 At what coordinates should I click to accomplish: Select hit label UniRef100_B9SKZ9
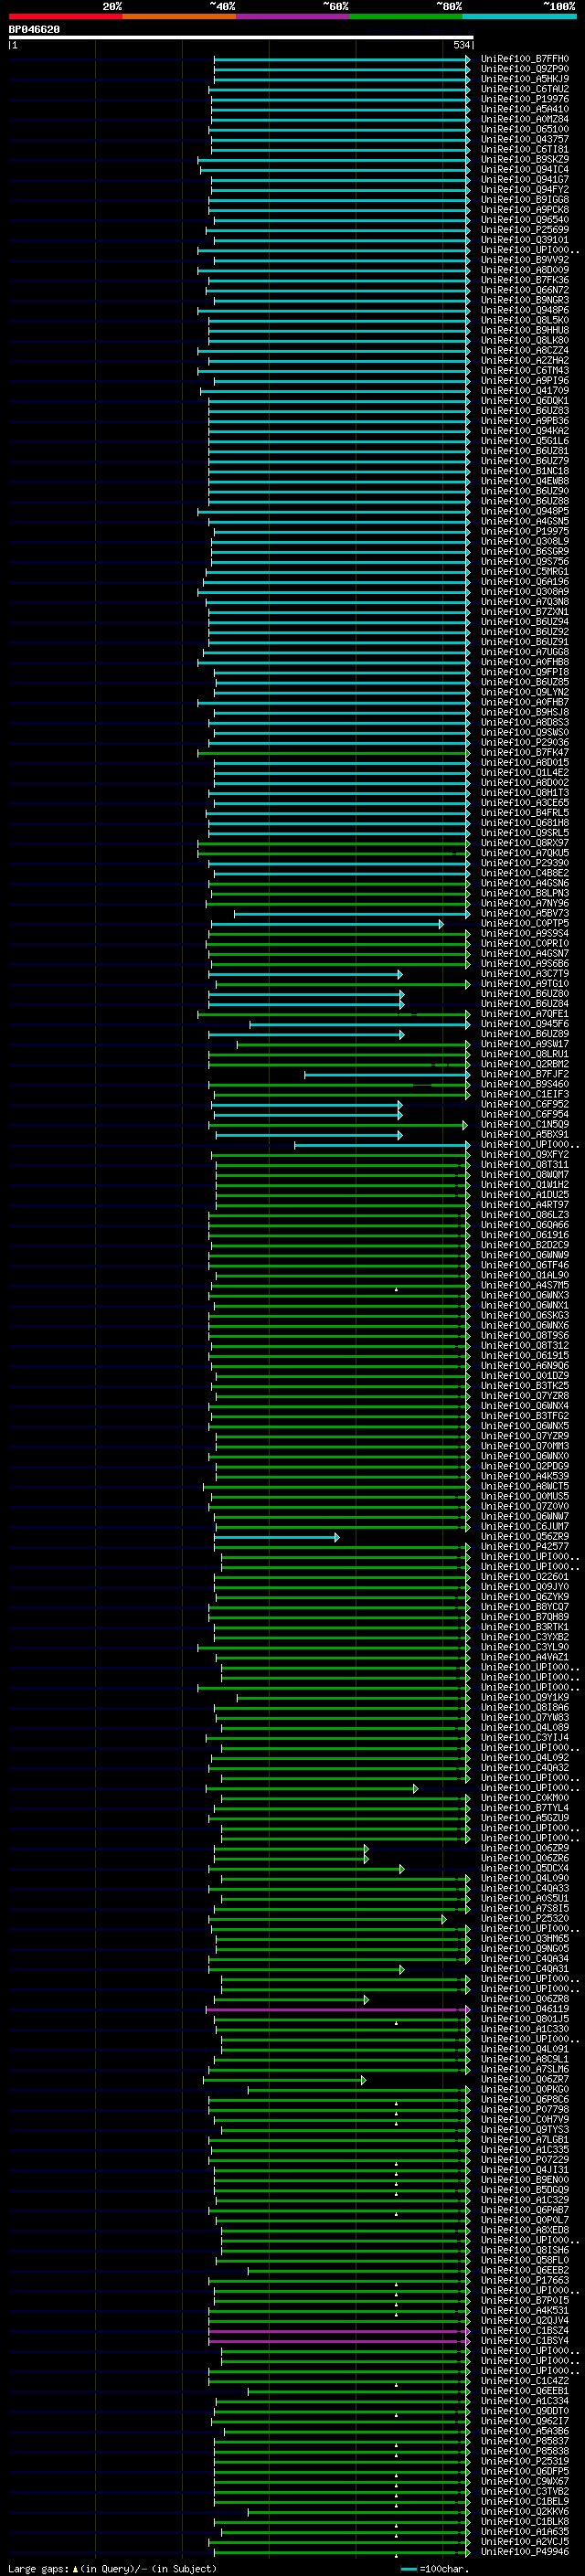[525, 159]
